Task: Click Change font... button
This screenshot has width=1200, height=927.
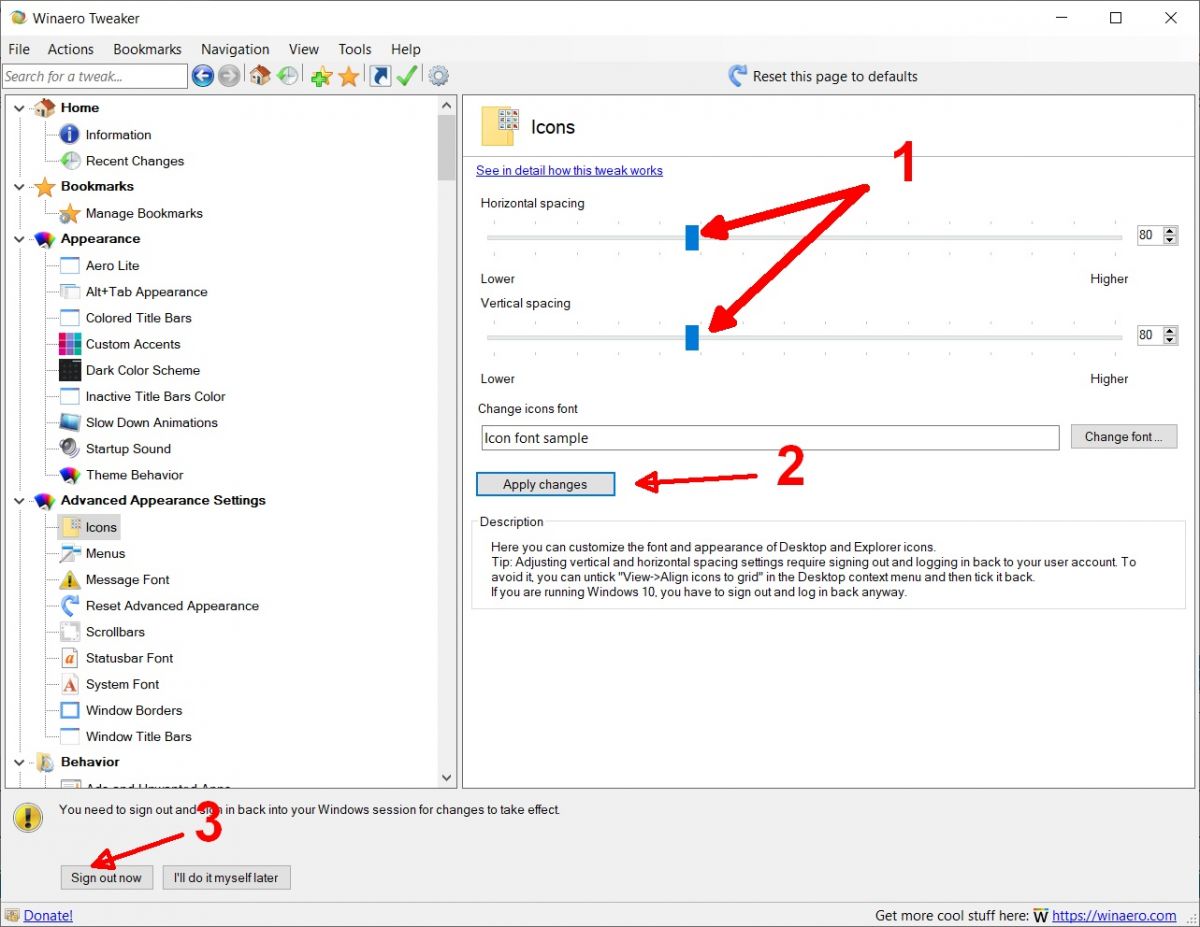Action: [1124, 437]
